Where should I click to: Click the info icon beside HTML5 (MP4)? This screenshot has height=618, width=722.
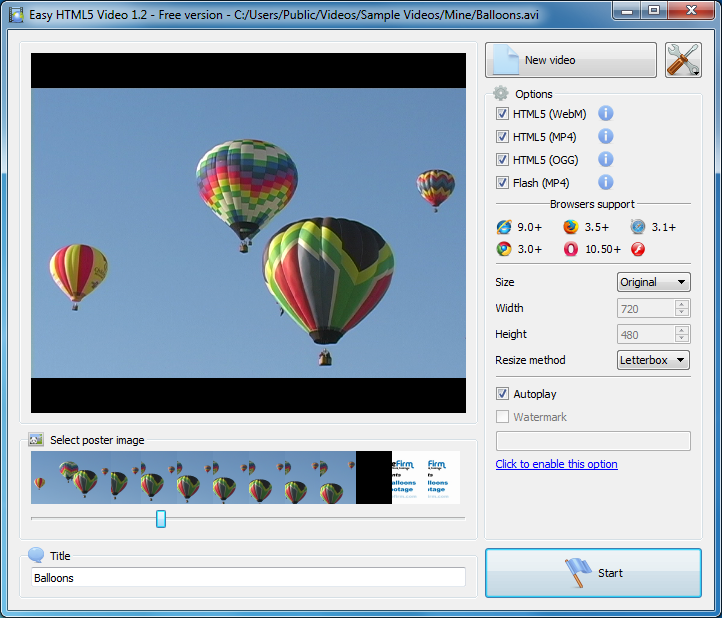click(x=605, y=137)
